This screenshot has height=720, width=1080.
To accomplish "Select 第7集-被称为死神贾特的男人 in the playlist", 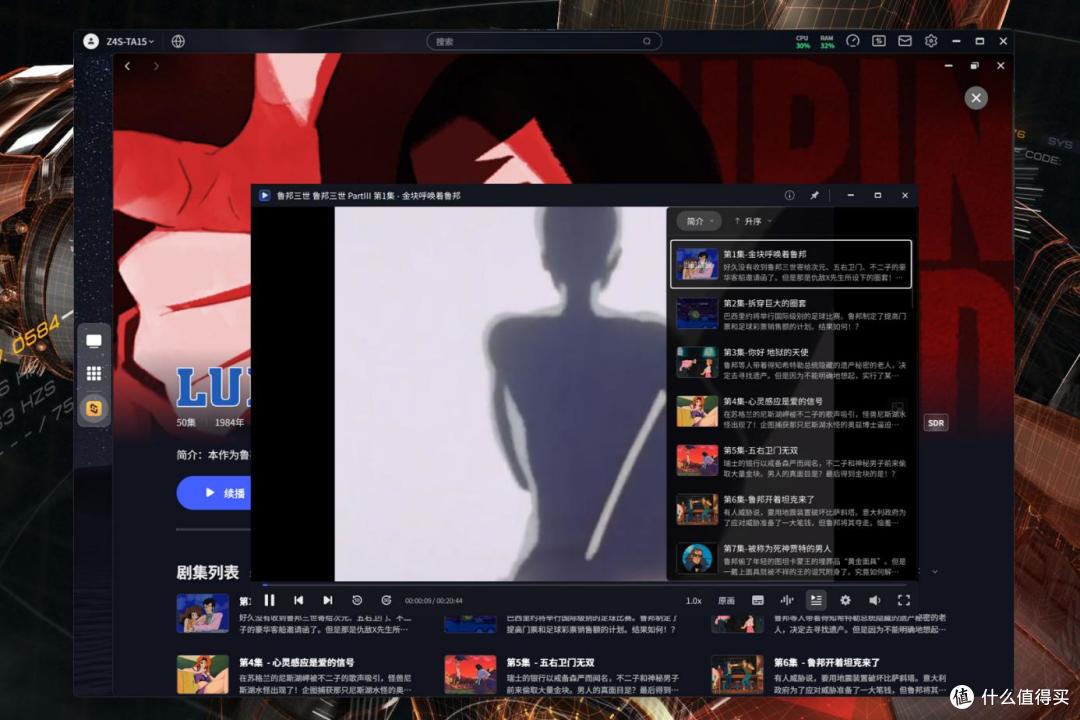I will click(x=791, y=559).
